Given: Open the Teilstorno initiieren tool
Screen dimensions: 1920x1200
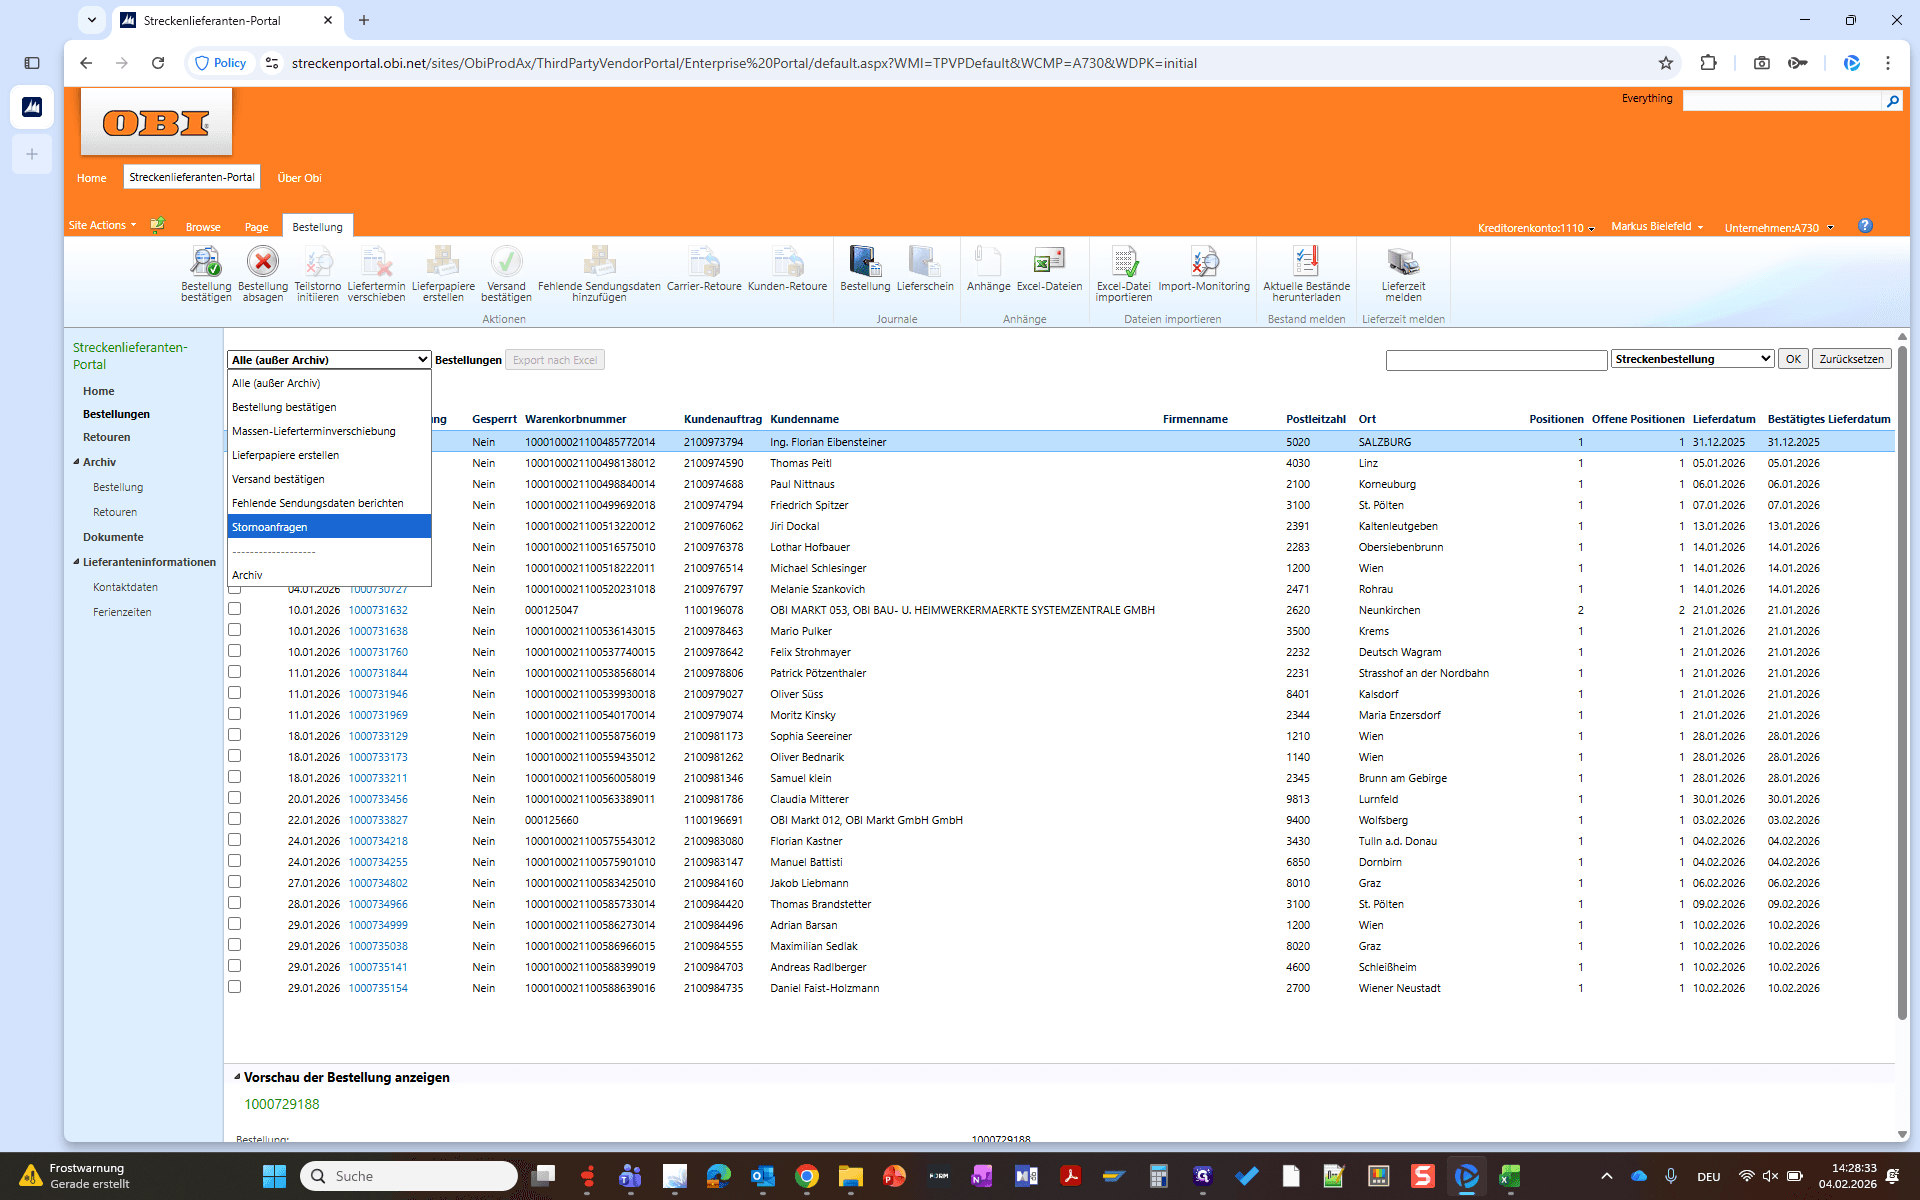Looking at the screenshot, I should coord(318,262).
